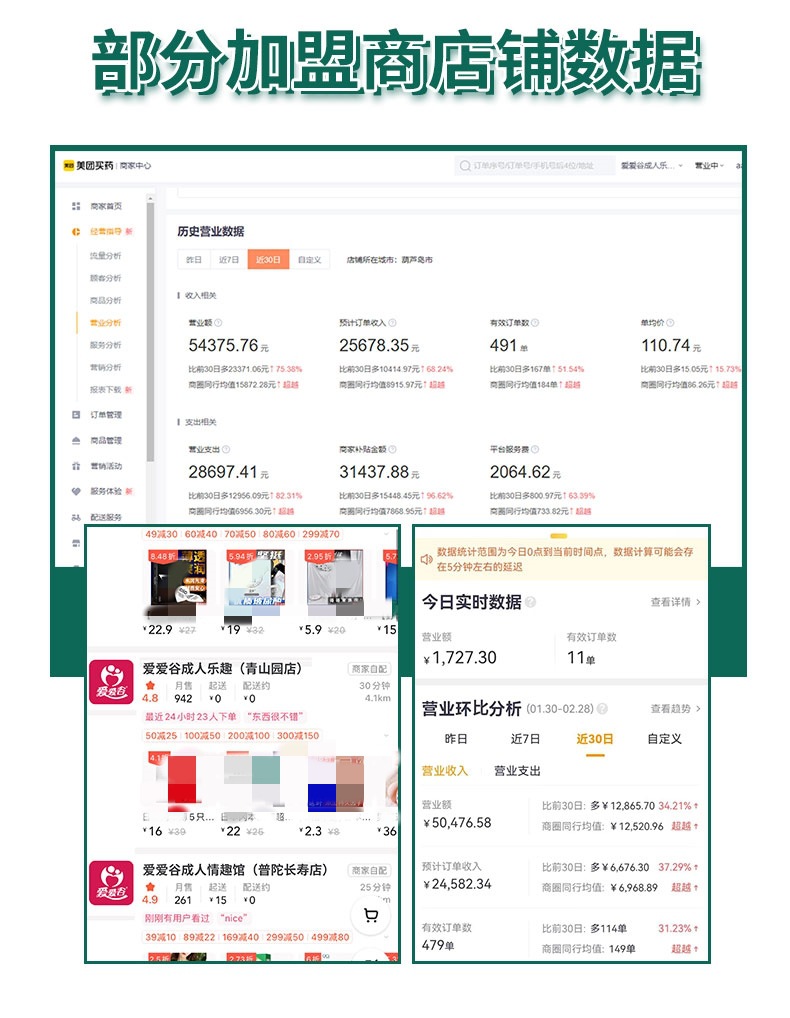Click the 营销活动 gift icon

(x=76, y=466)
